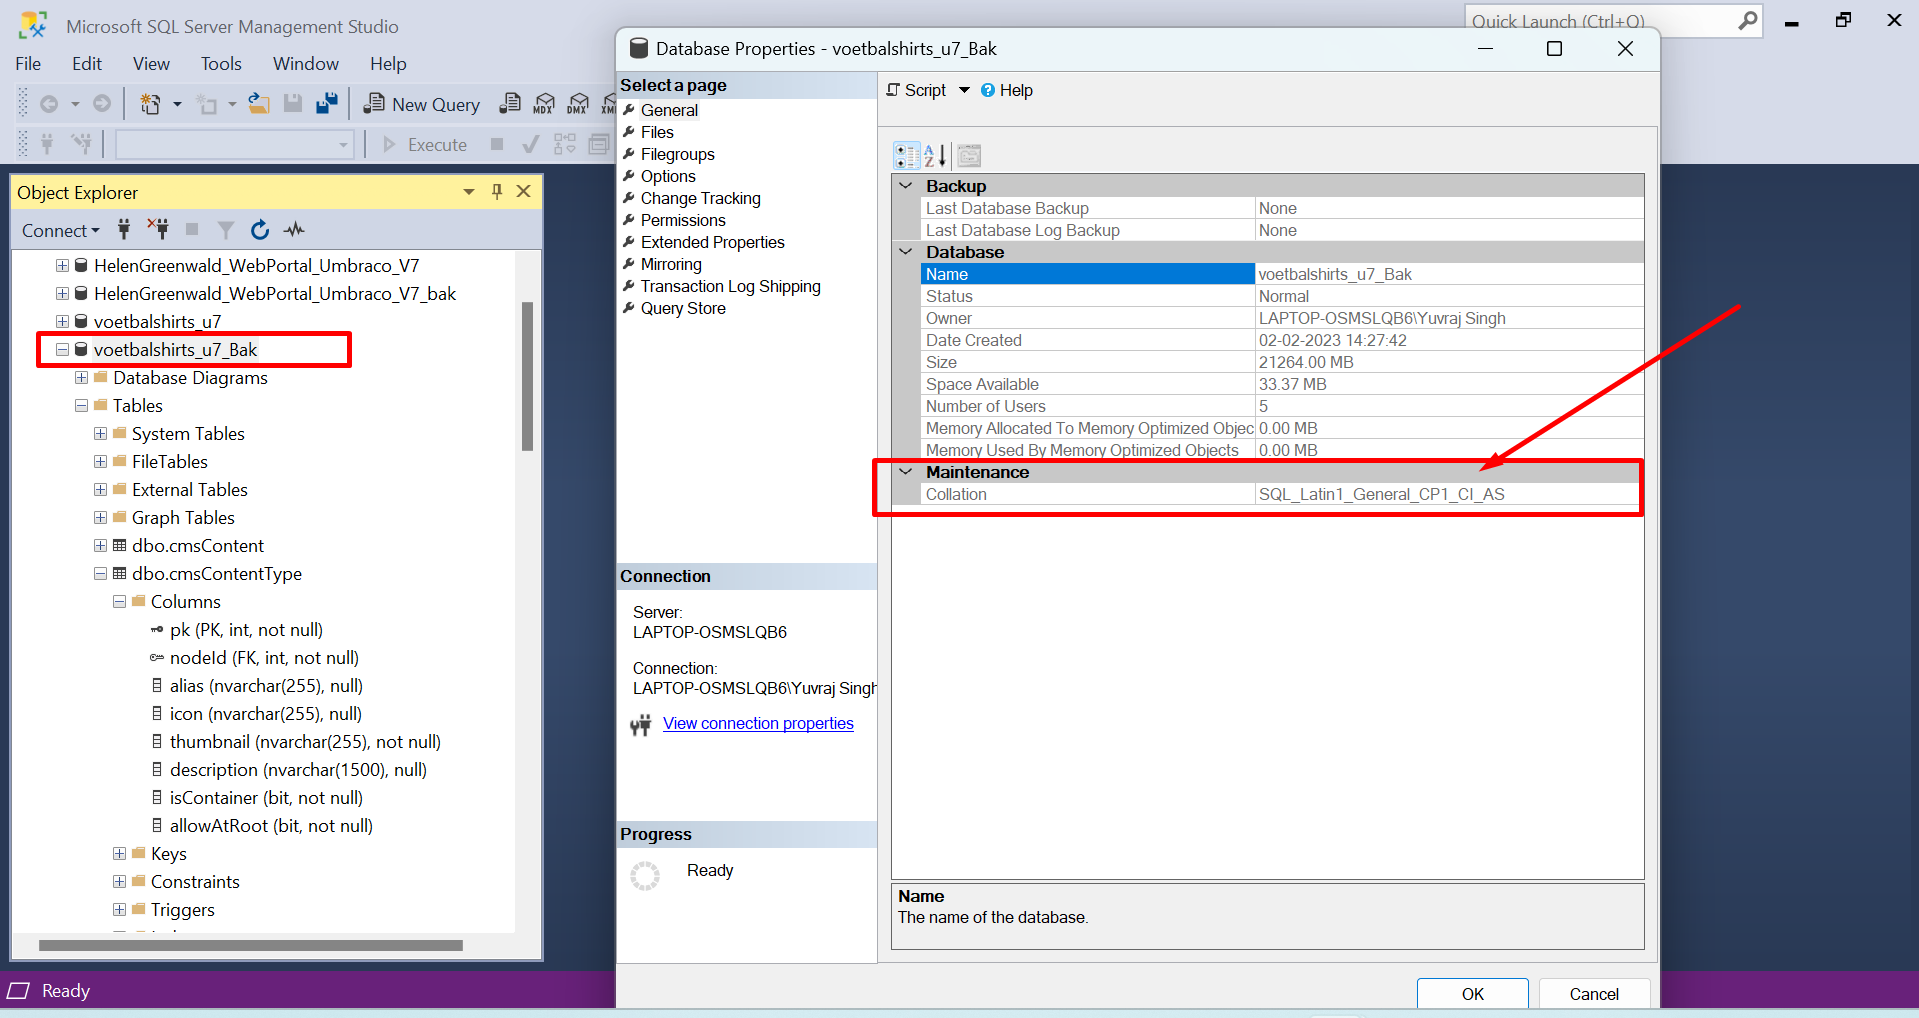
Task: Click the Open File folder icon
Action: tap(259, 104)
